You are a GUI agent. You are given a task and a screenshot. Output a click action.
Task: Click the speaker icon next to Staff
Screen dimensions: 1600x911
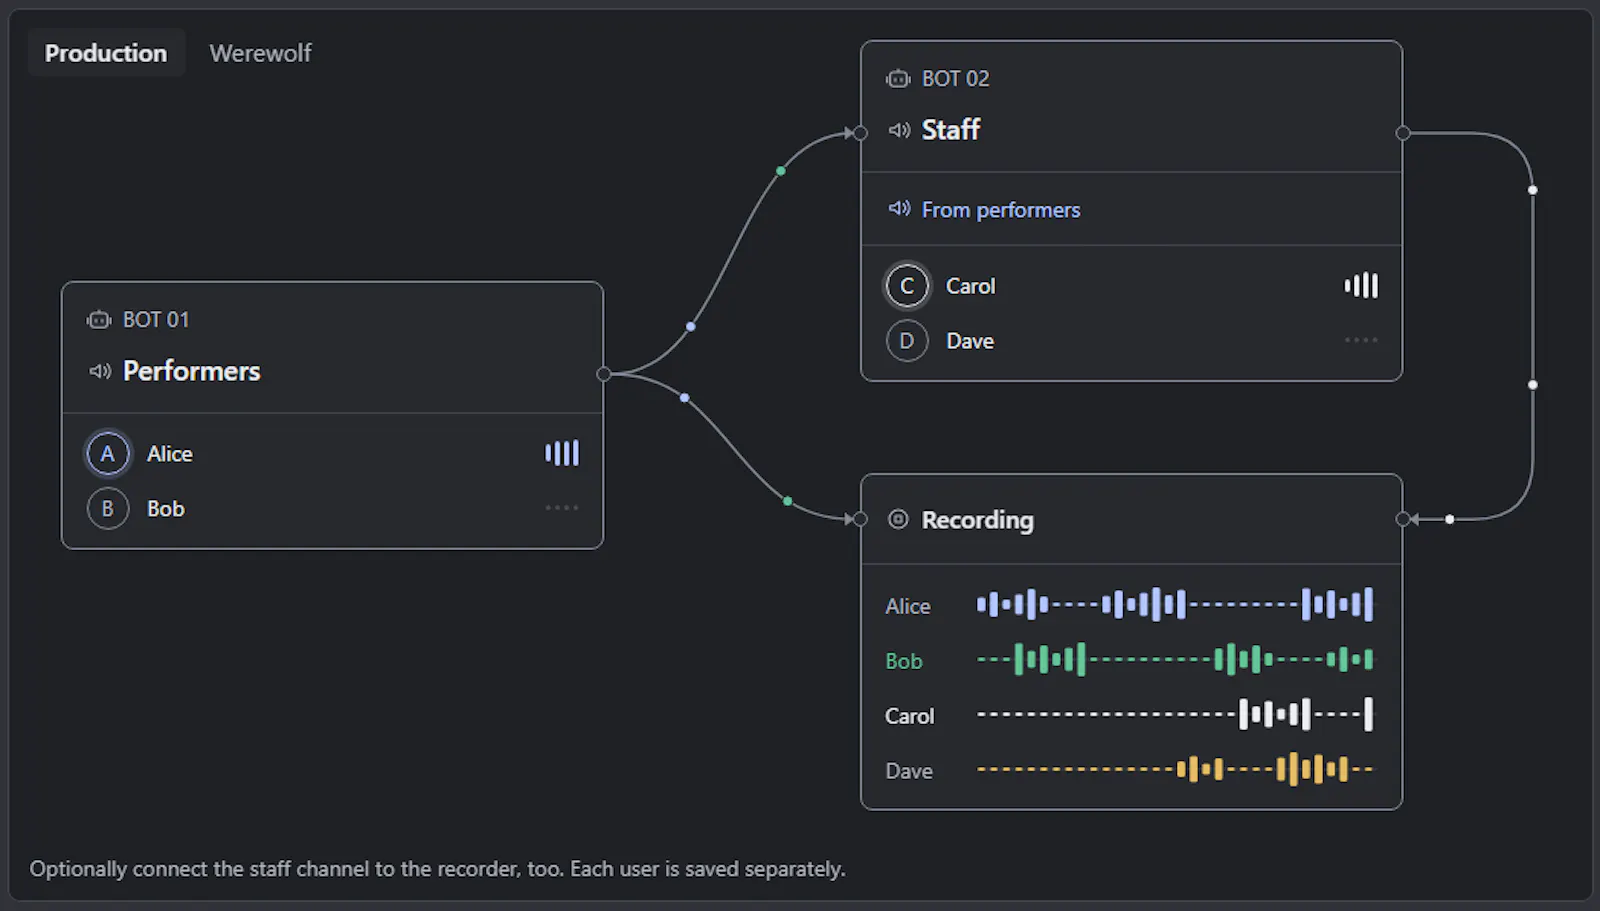pyautogui.click(x=899, y=130)
